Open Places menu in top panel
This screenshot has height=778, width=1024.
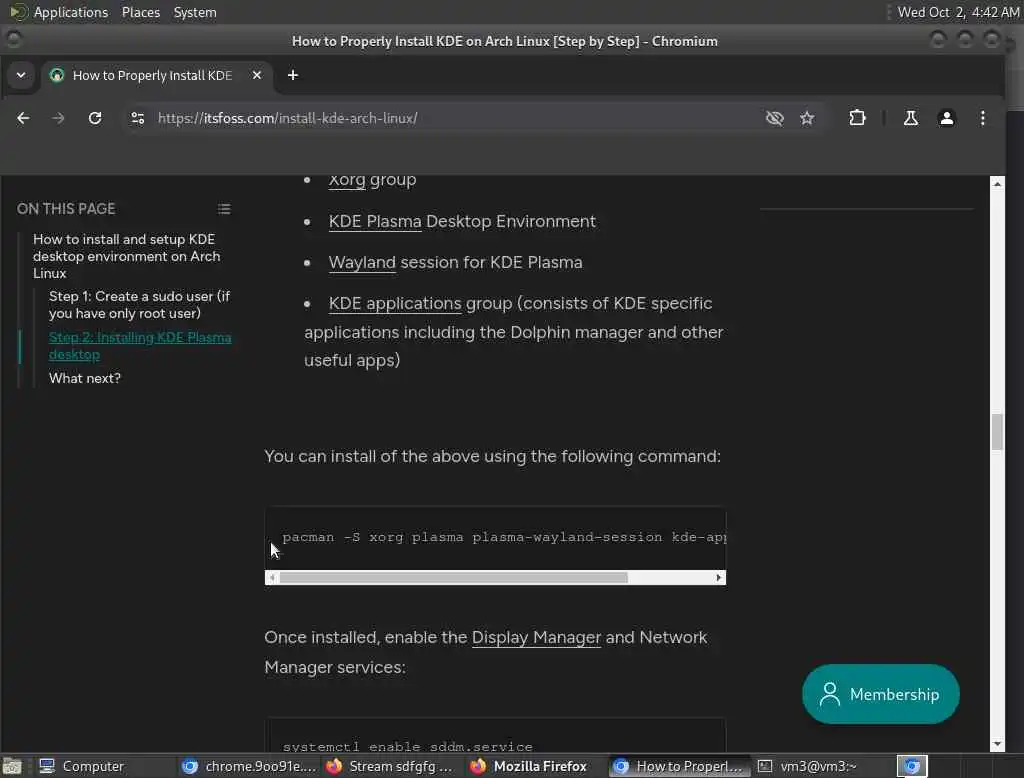[140, 12]
